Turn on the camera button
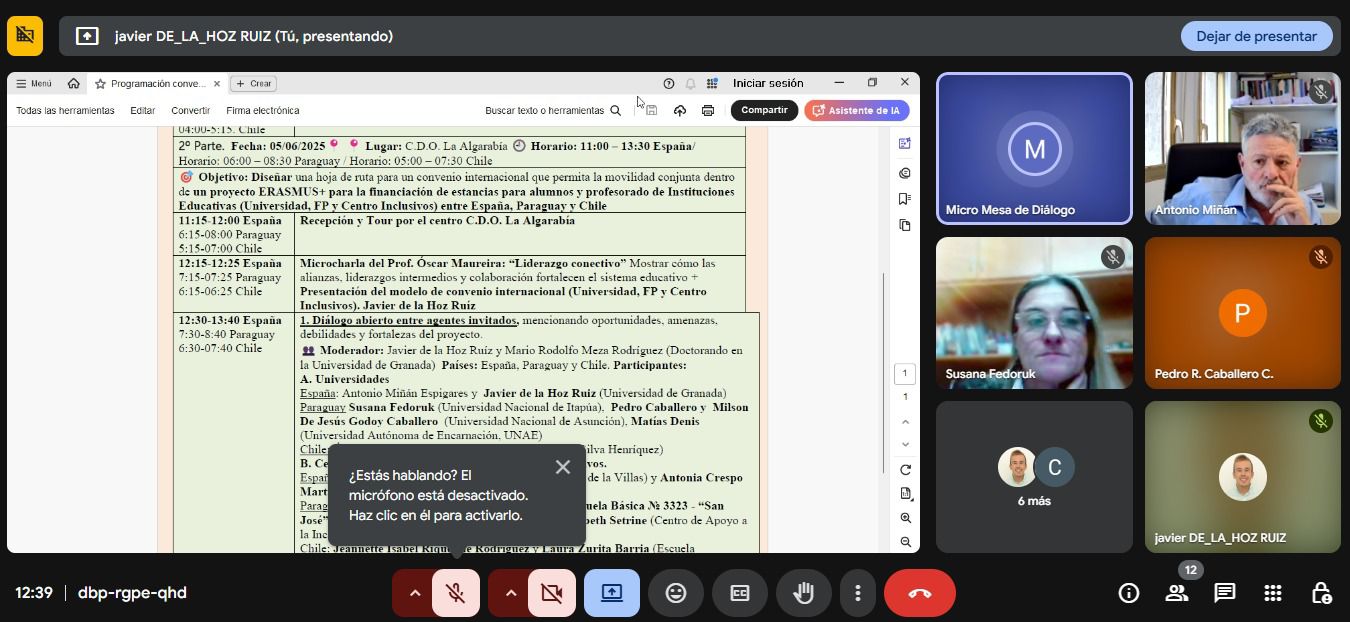 (x=551, y=593)
